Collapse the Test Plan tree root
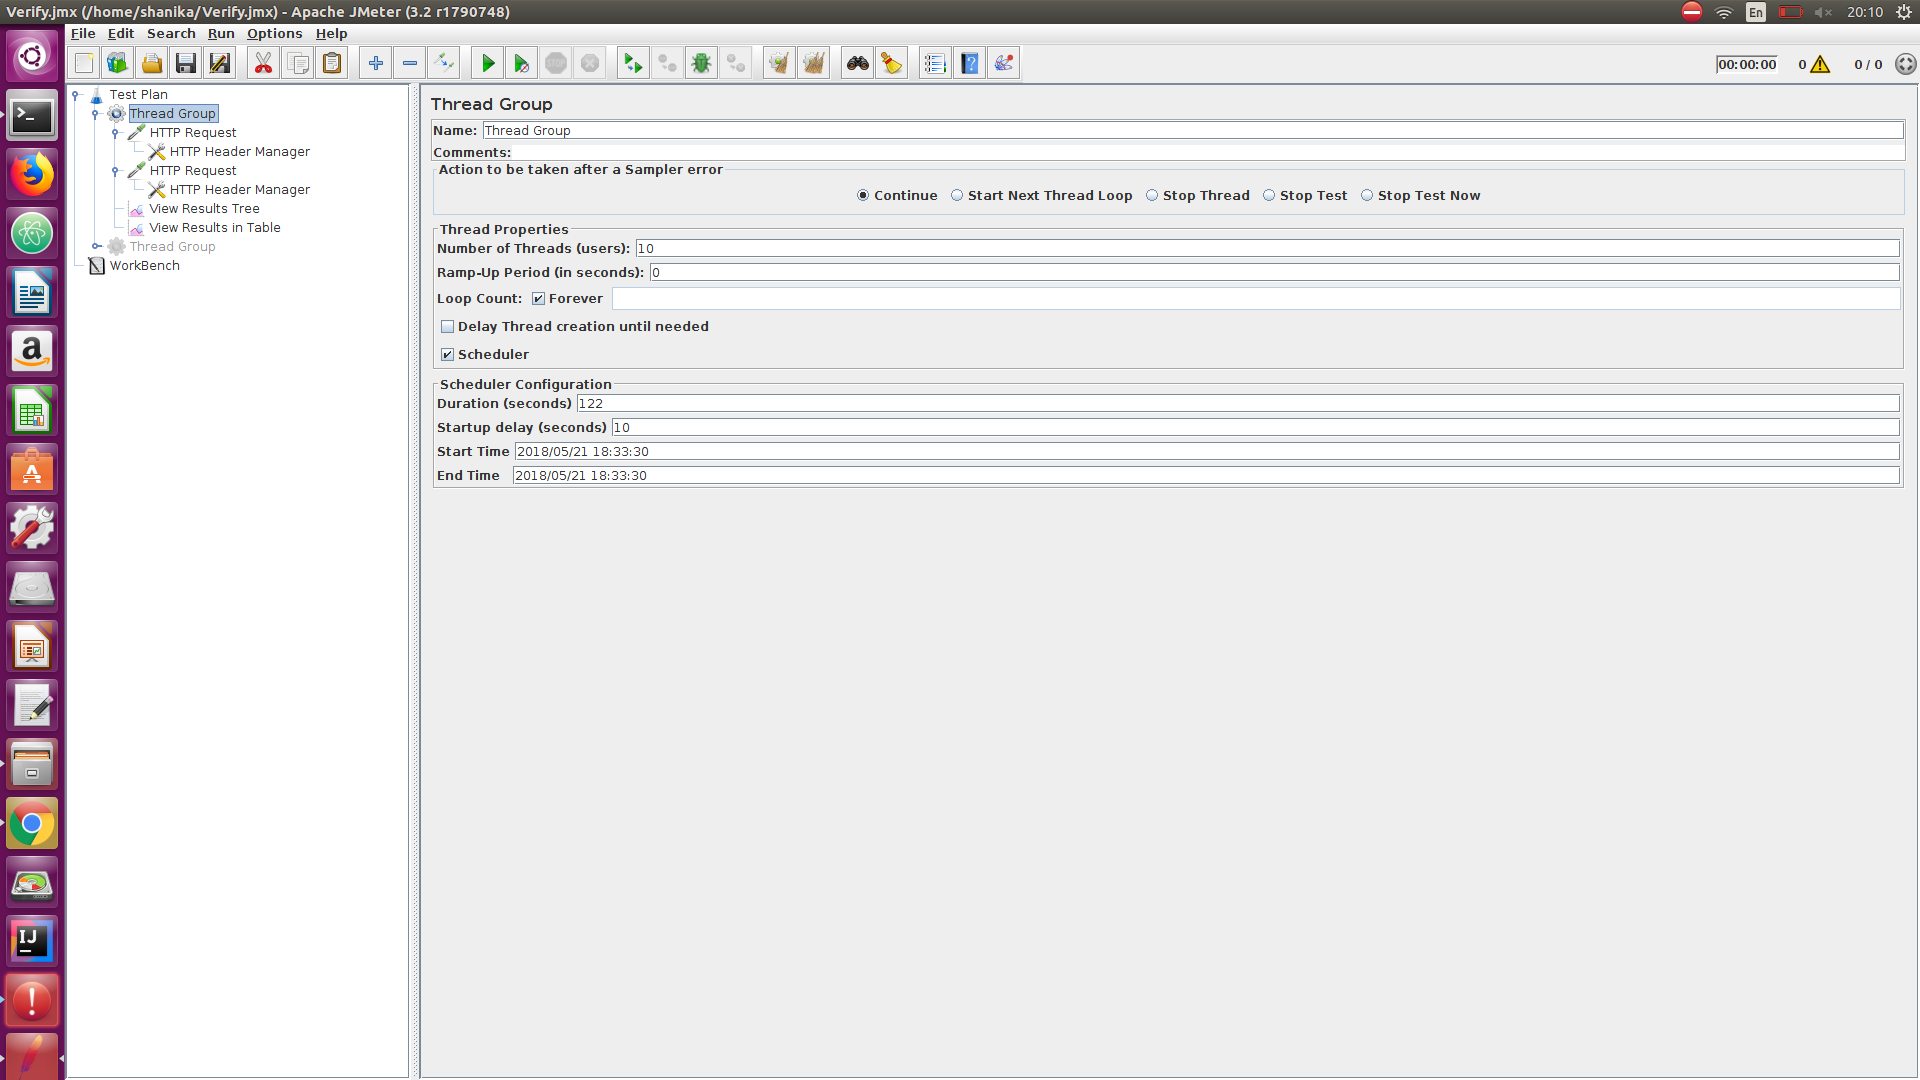The width and height of the screenshot is (1920, 1080). 76,95
